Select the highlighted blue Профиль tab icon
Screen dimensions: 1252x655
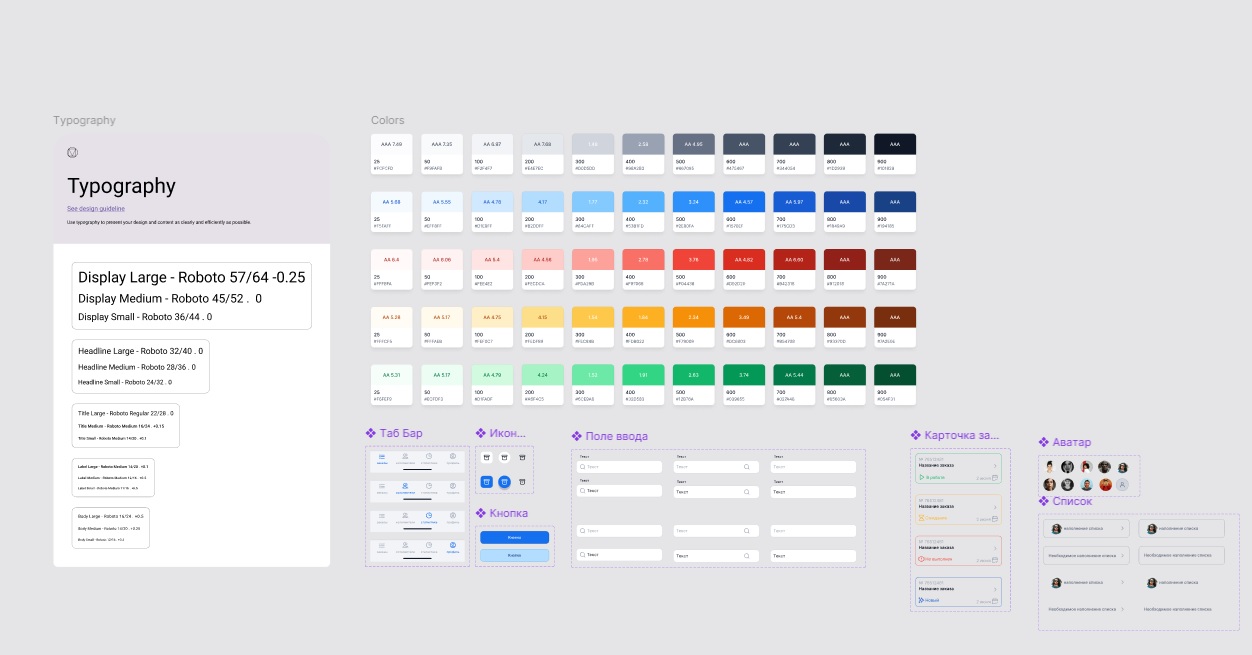click(453, 545)
